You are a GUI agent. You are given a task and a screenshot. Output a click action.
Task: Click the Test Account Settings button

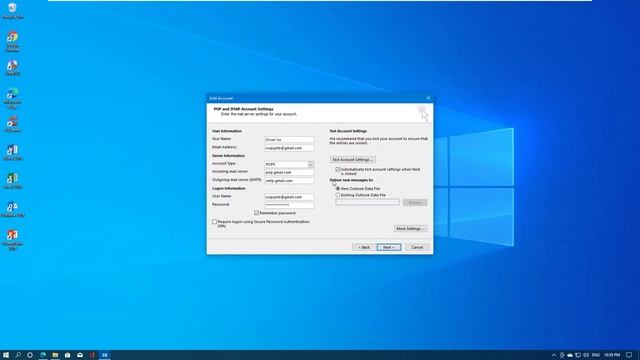[x=353, y=160]
